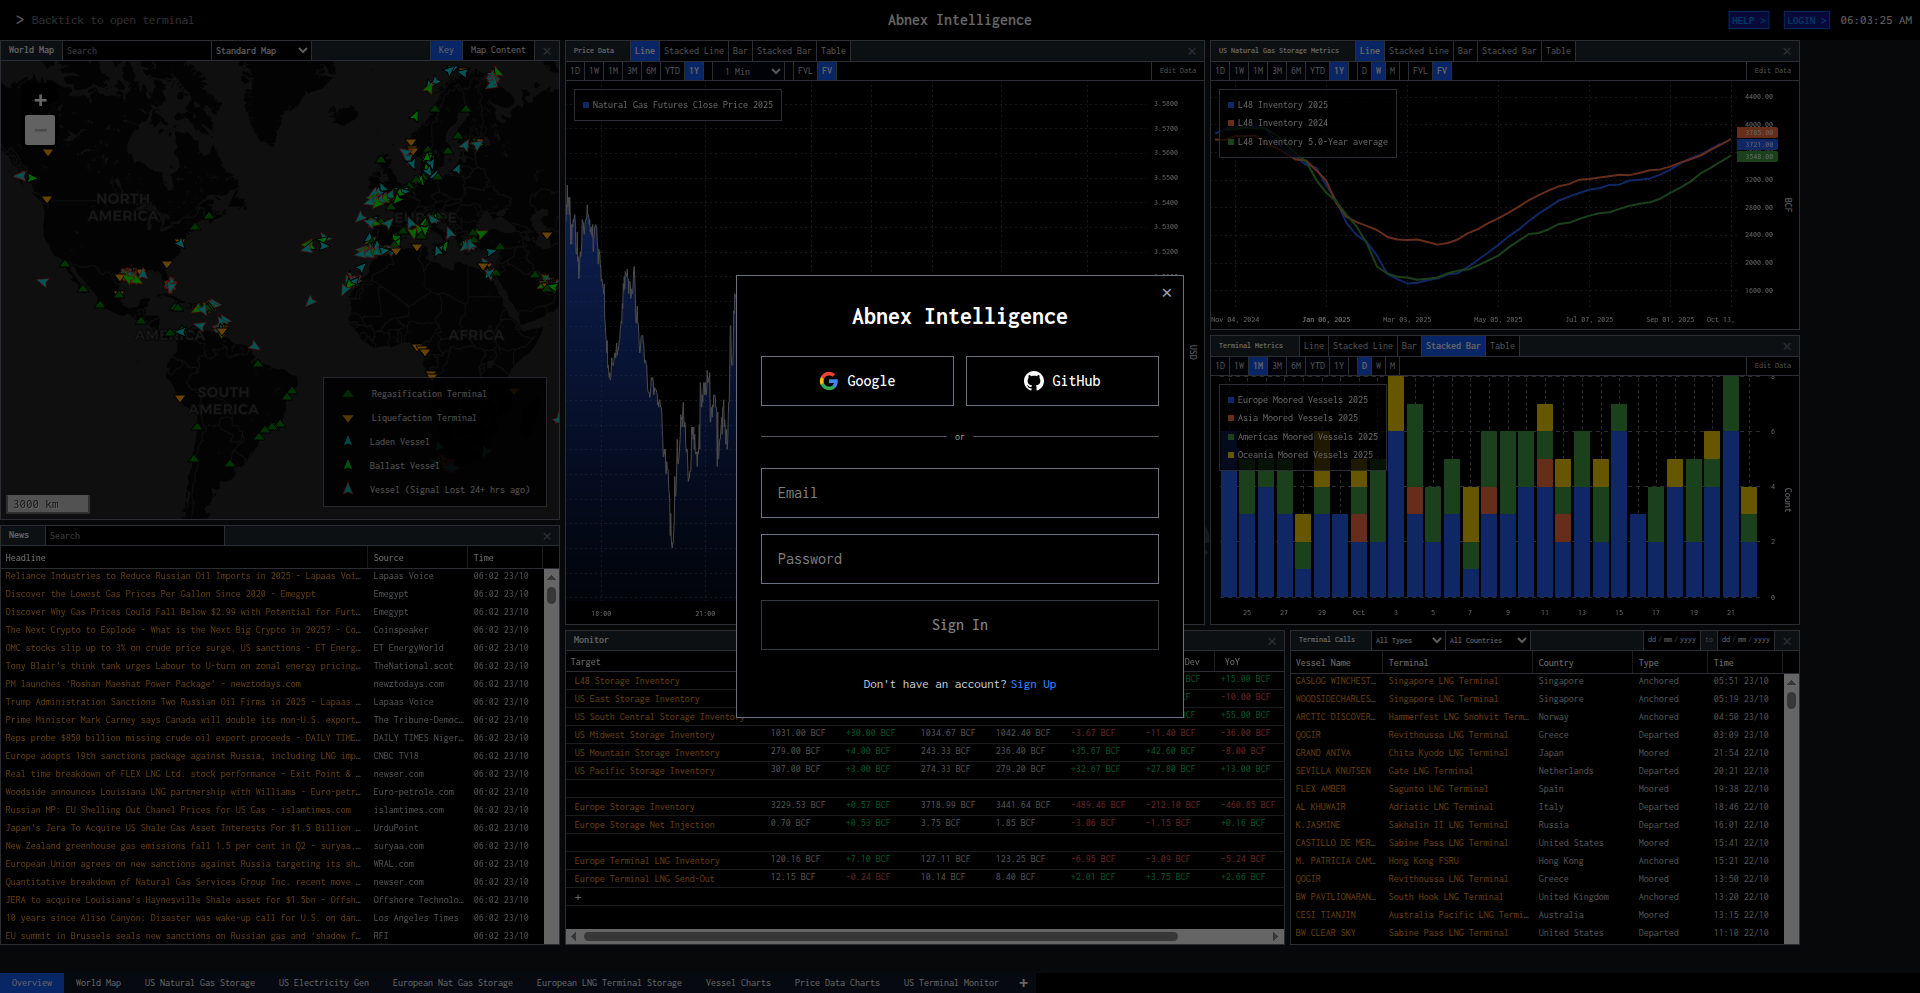Zoom in on the world map
The height and width of the screenshot is (993, 1920).
[40, 101]
